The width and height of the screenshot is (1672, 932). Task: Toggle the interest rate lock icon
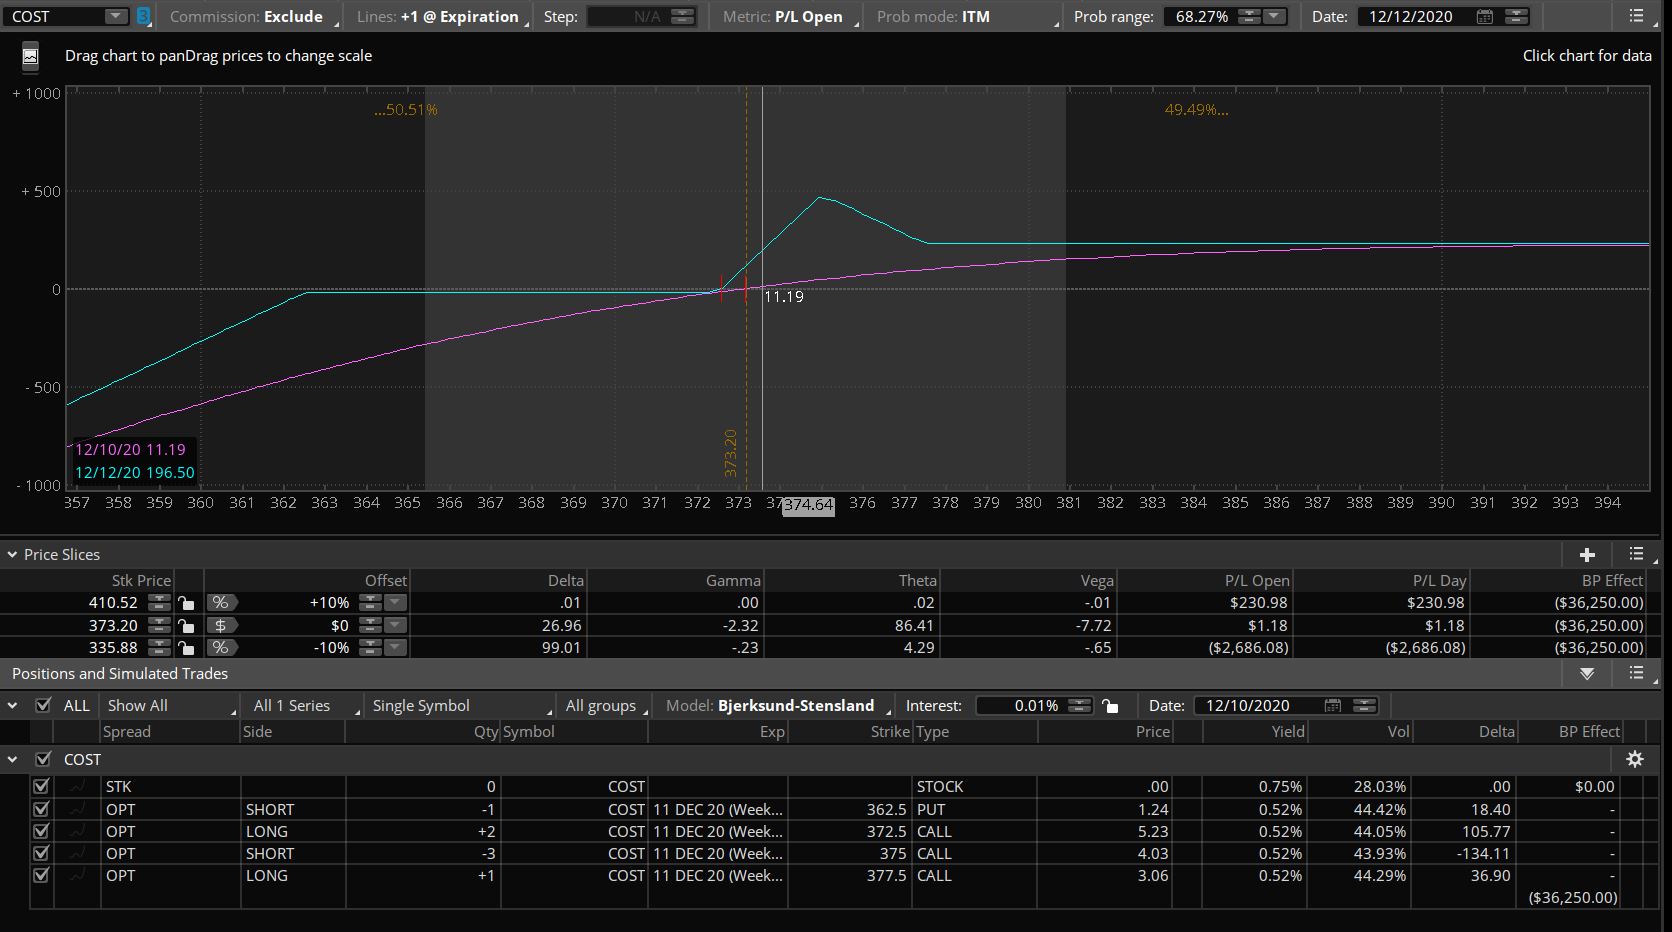tap(1110, 706)
